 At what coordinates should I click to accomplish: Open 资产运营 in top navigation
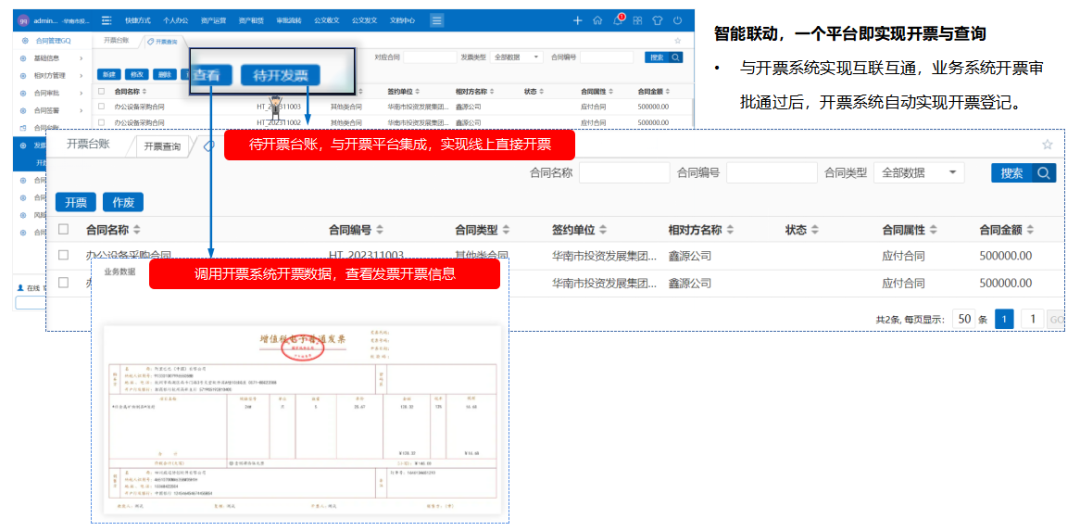(x=213, y=20)
